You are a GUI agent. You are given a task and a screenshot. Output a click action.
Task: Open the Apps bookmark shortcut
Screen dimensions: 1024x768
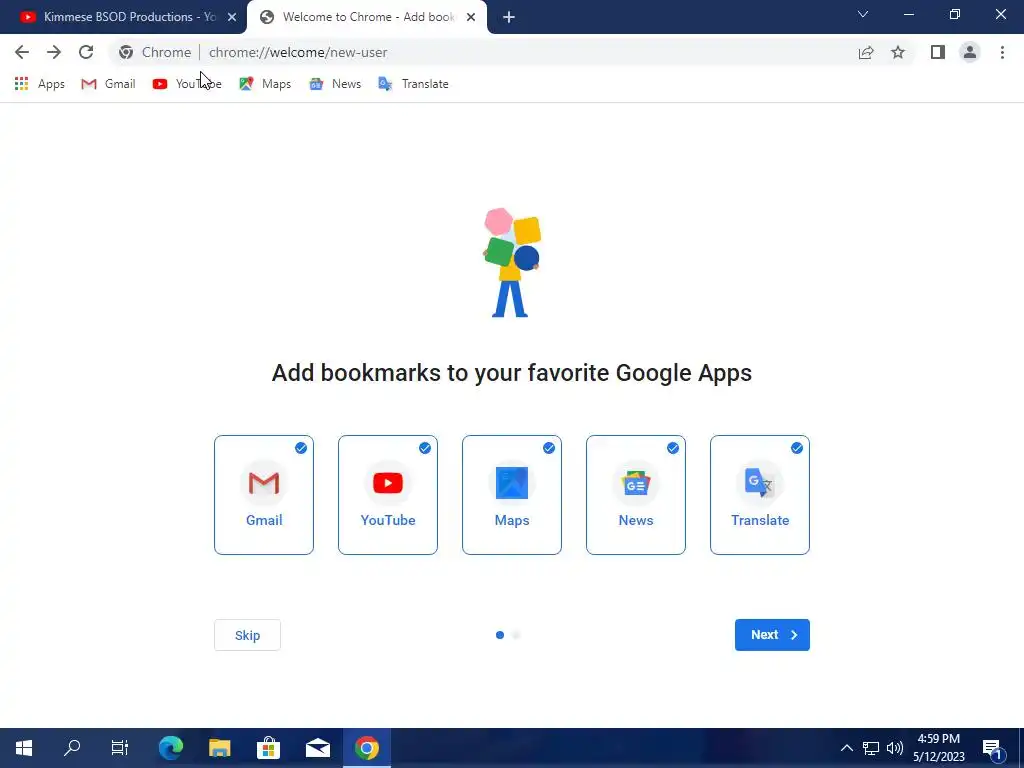[39, 84]
